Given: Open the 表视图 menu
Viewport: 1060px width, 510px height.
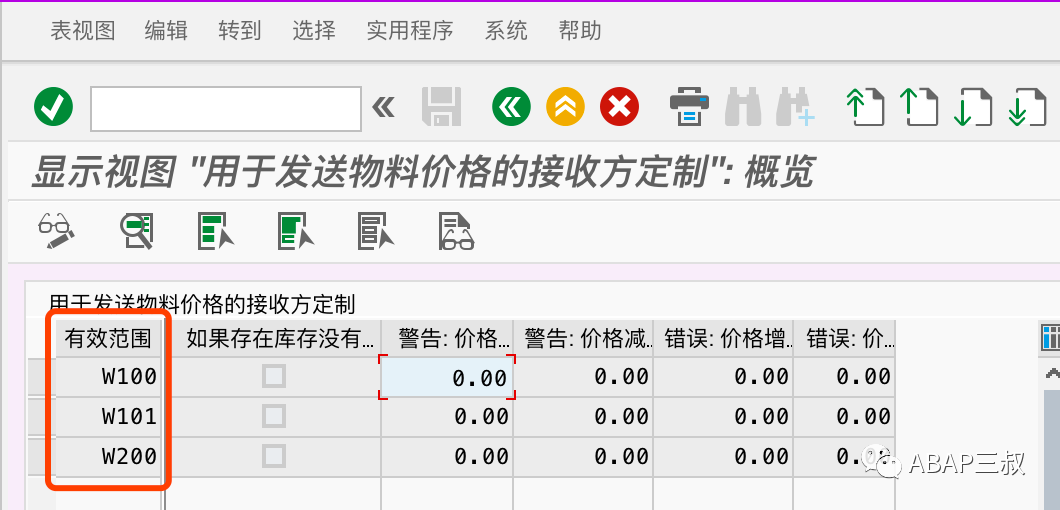Looking at the screenshot, I should pos(82,30).
